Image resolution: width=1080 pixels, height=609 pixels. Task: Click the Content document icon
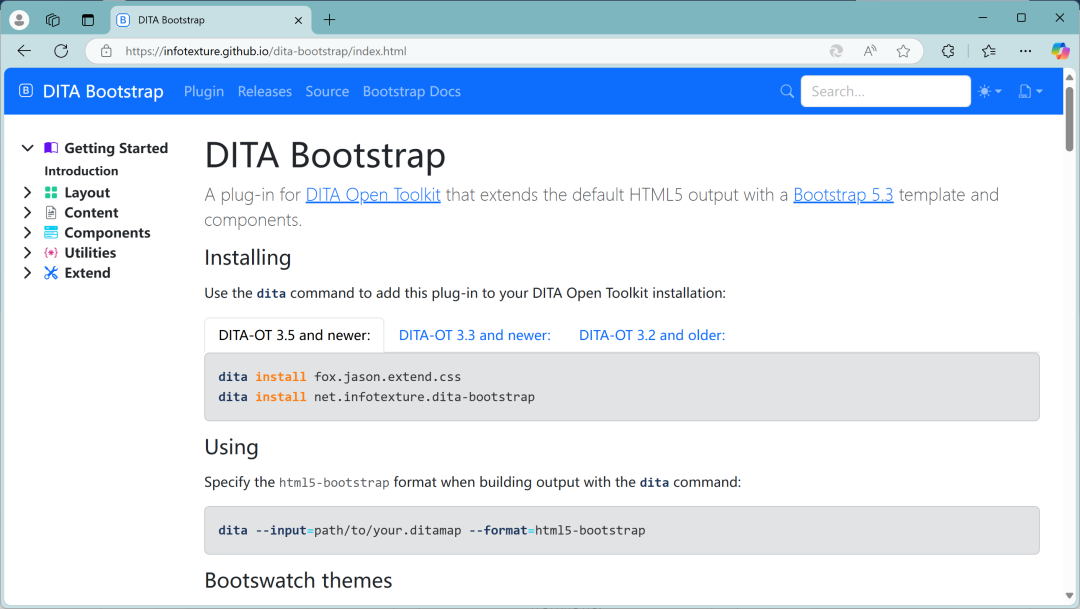coord(49,212)
